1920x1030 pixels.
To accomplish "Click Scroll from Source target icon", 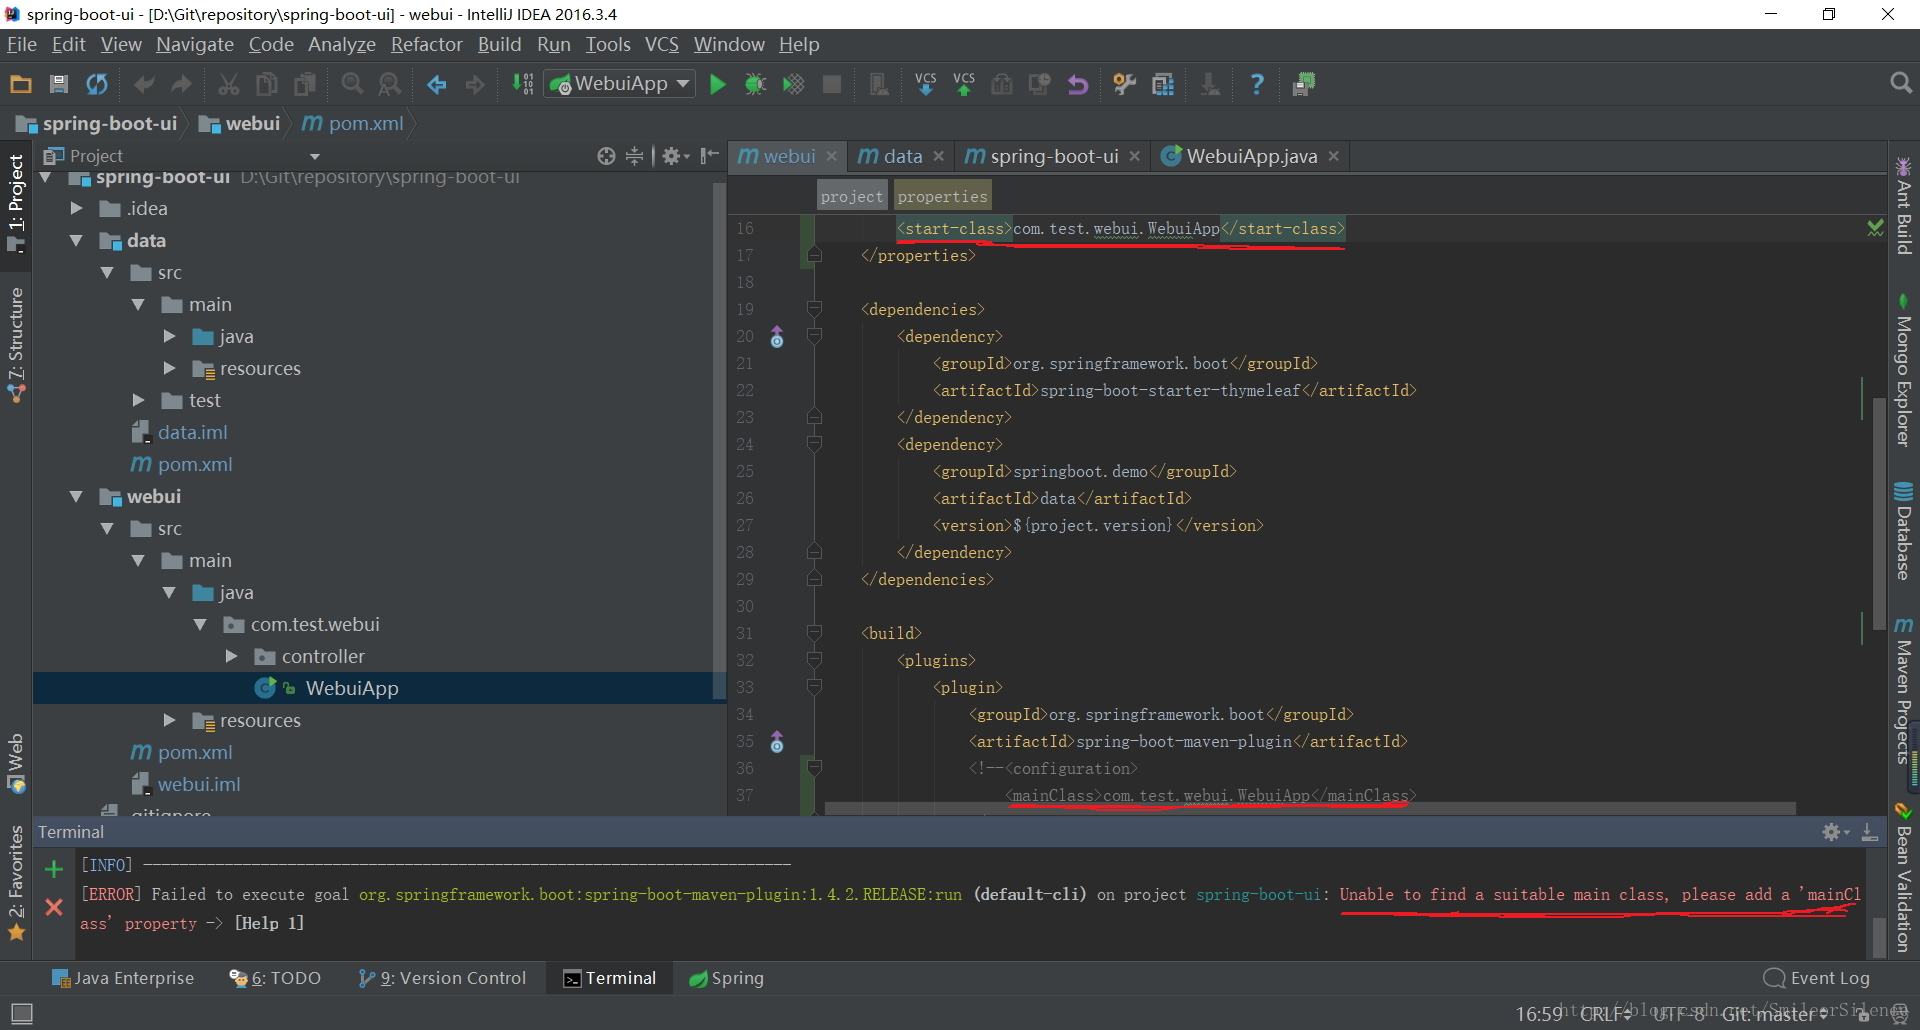I will [606, 156].
